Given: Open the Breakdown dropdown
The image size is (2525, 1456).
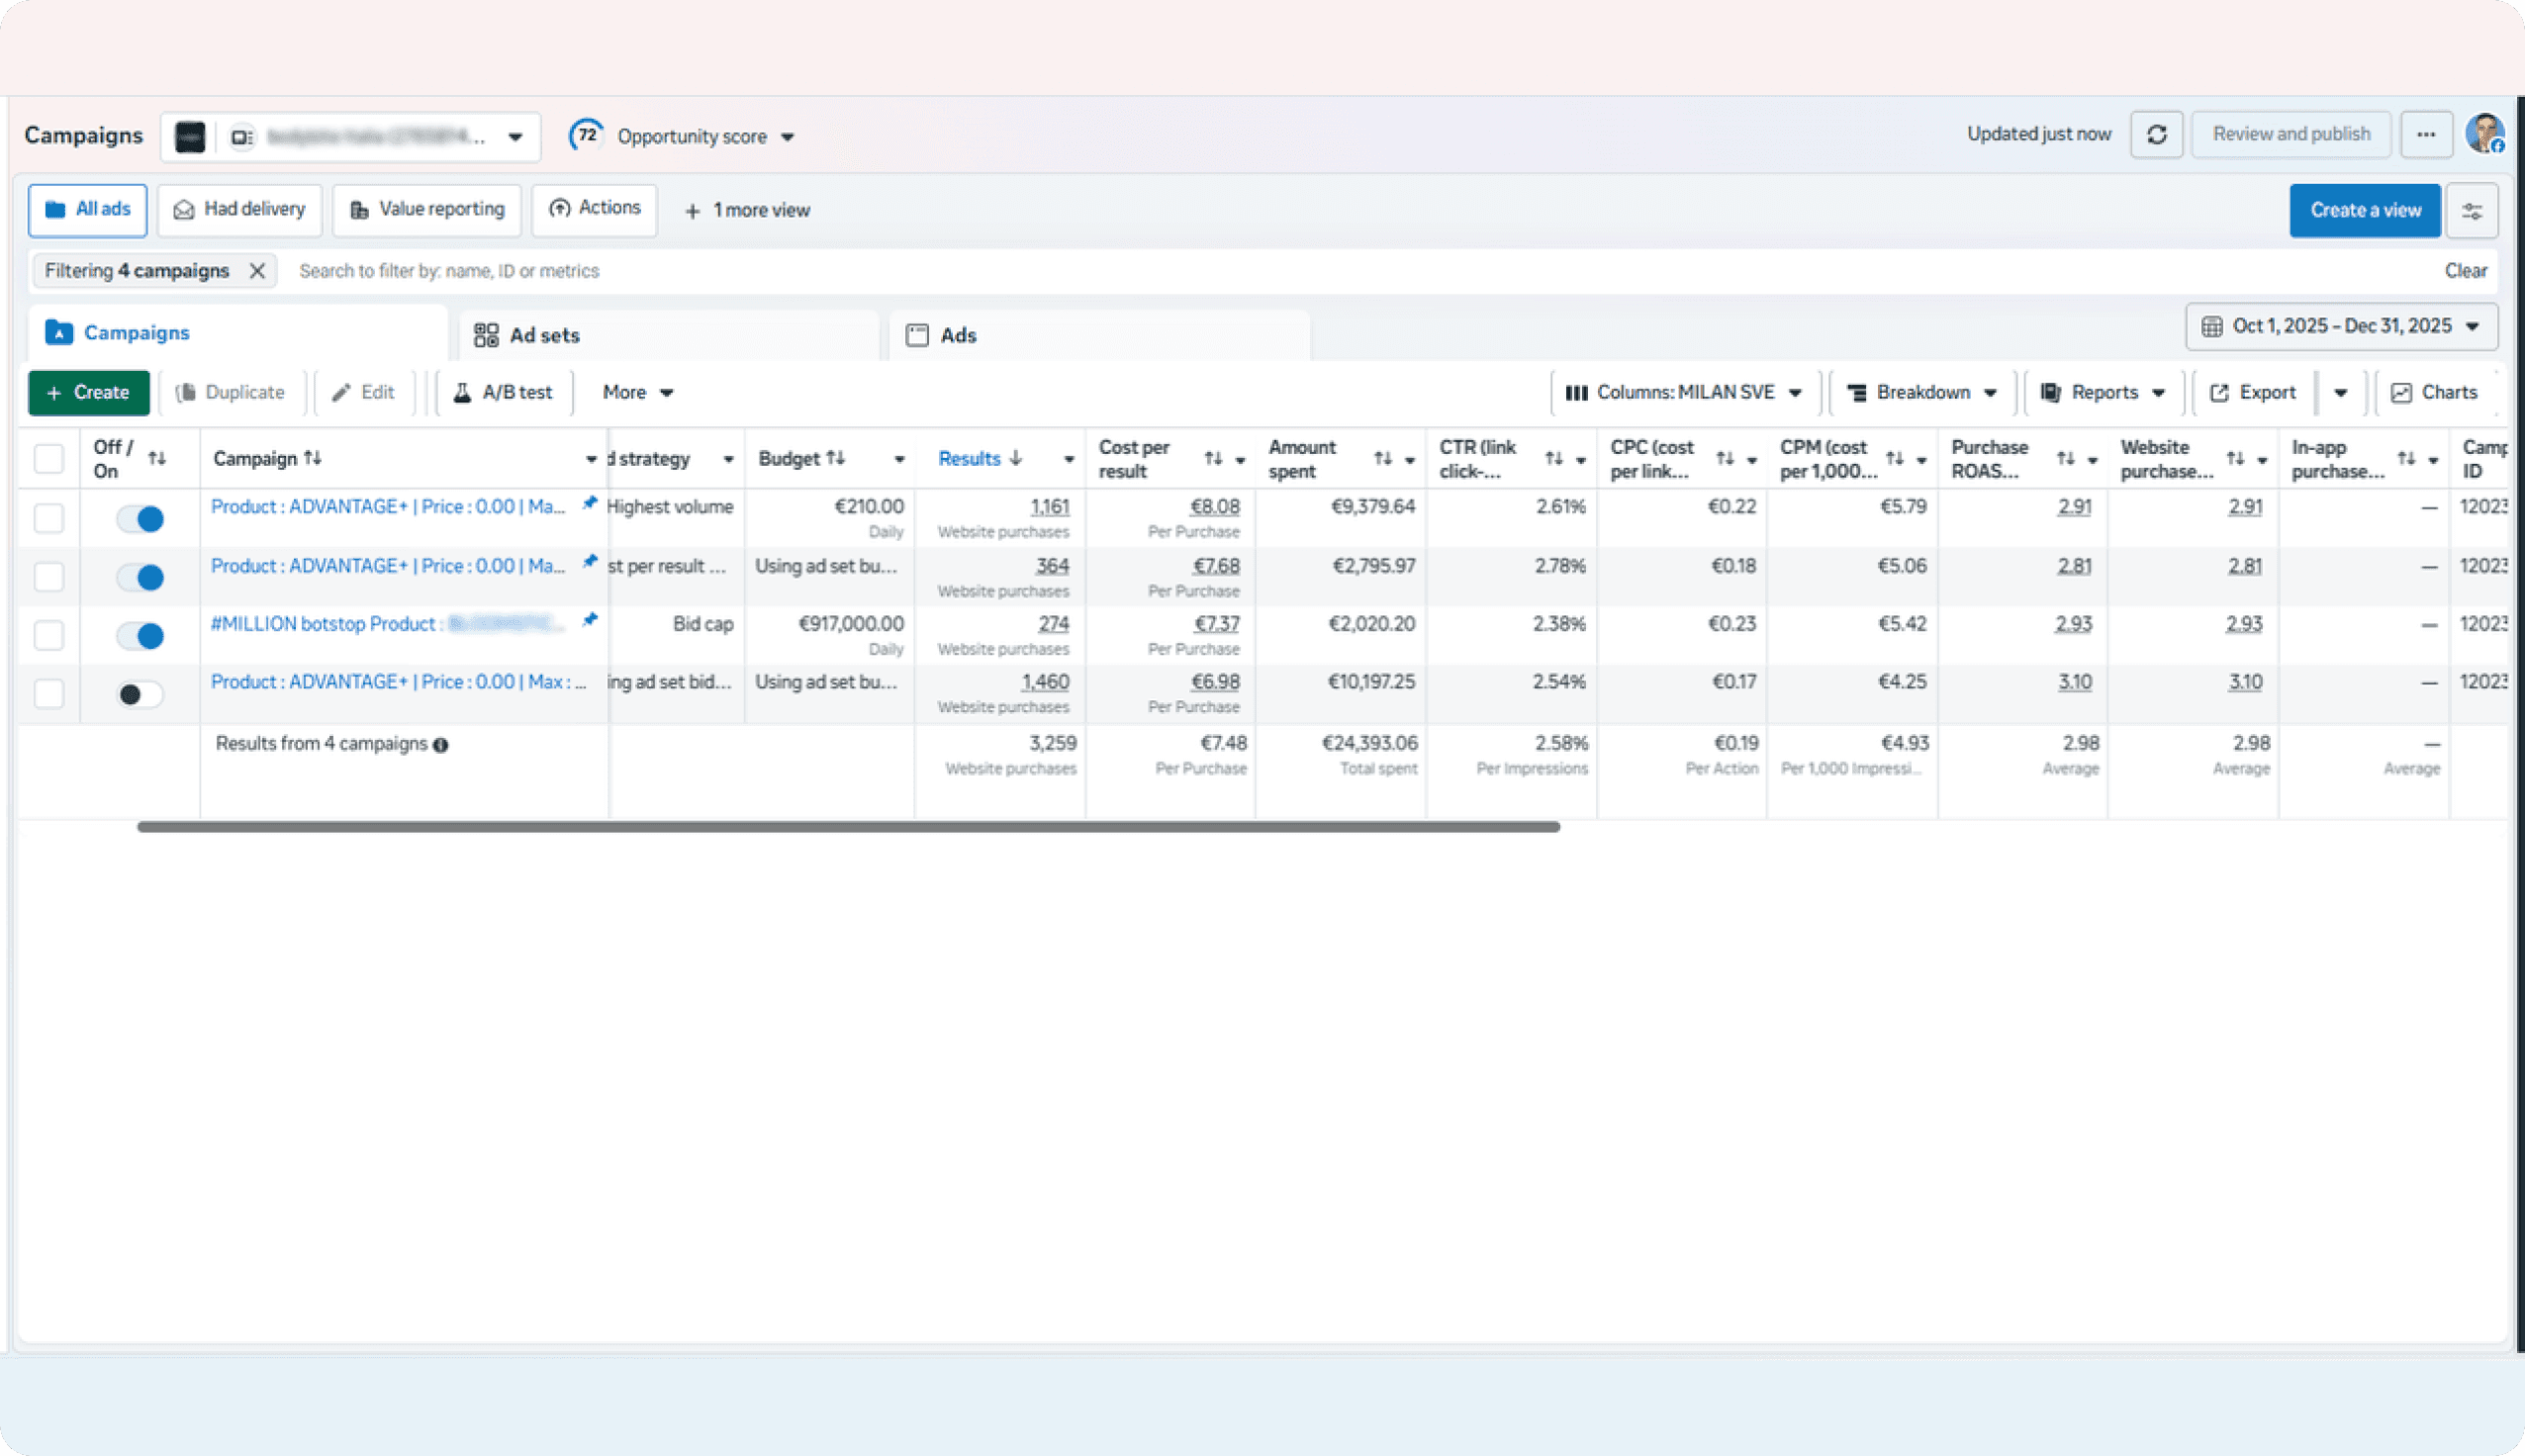Looking at the screenshot, I should pos(1922,393).
